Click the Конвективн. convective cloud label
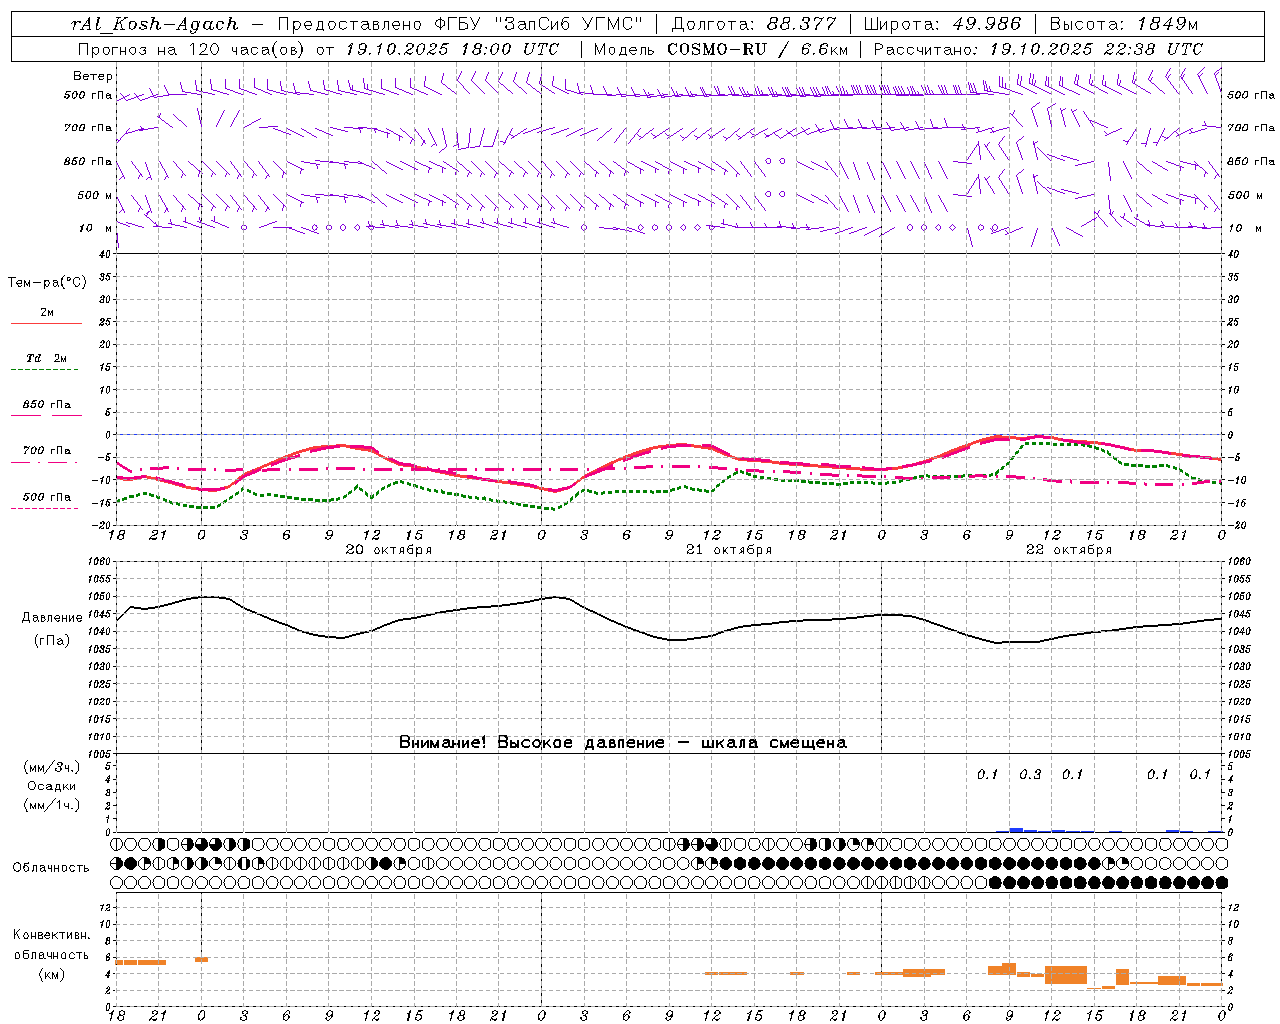 tap(51, 935)
